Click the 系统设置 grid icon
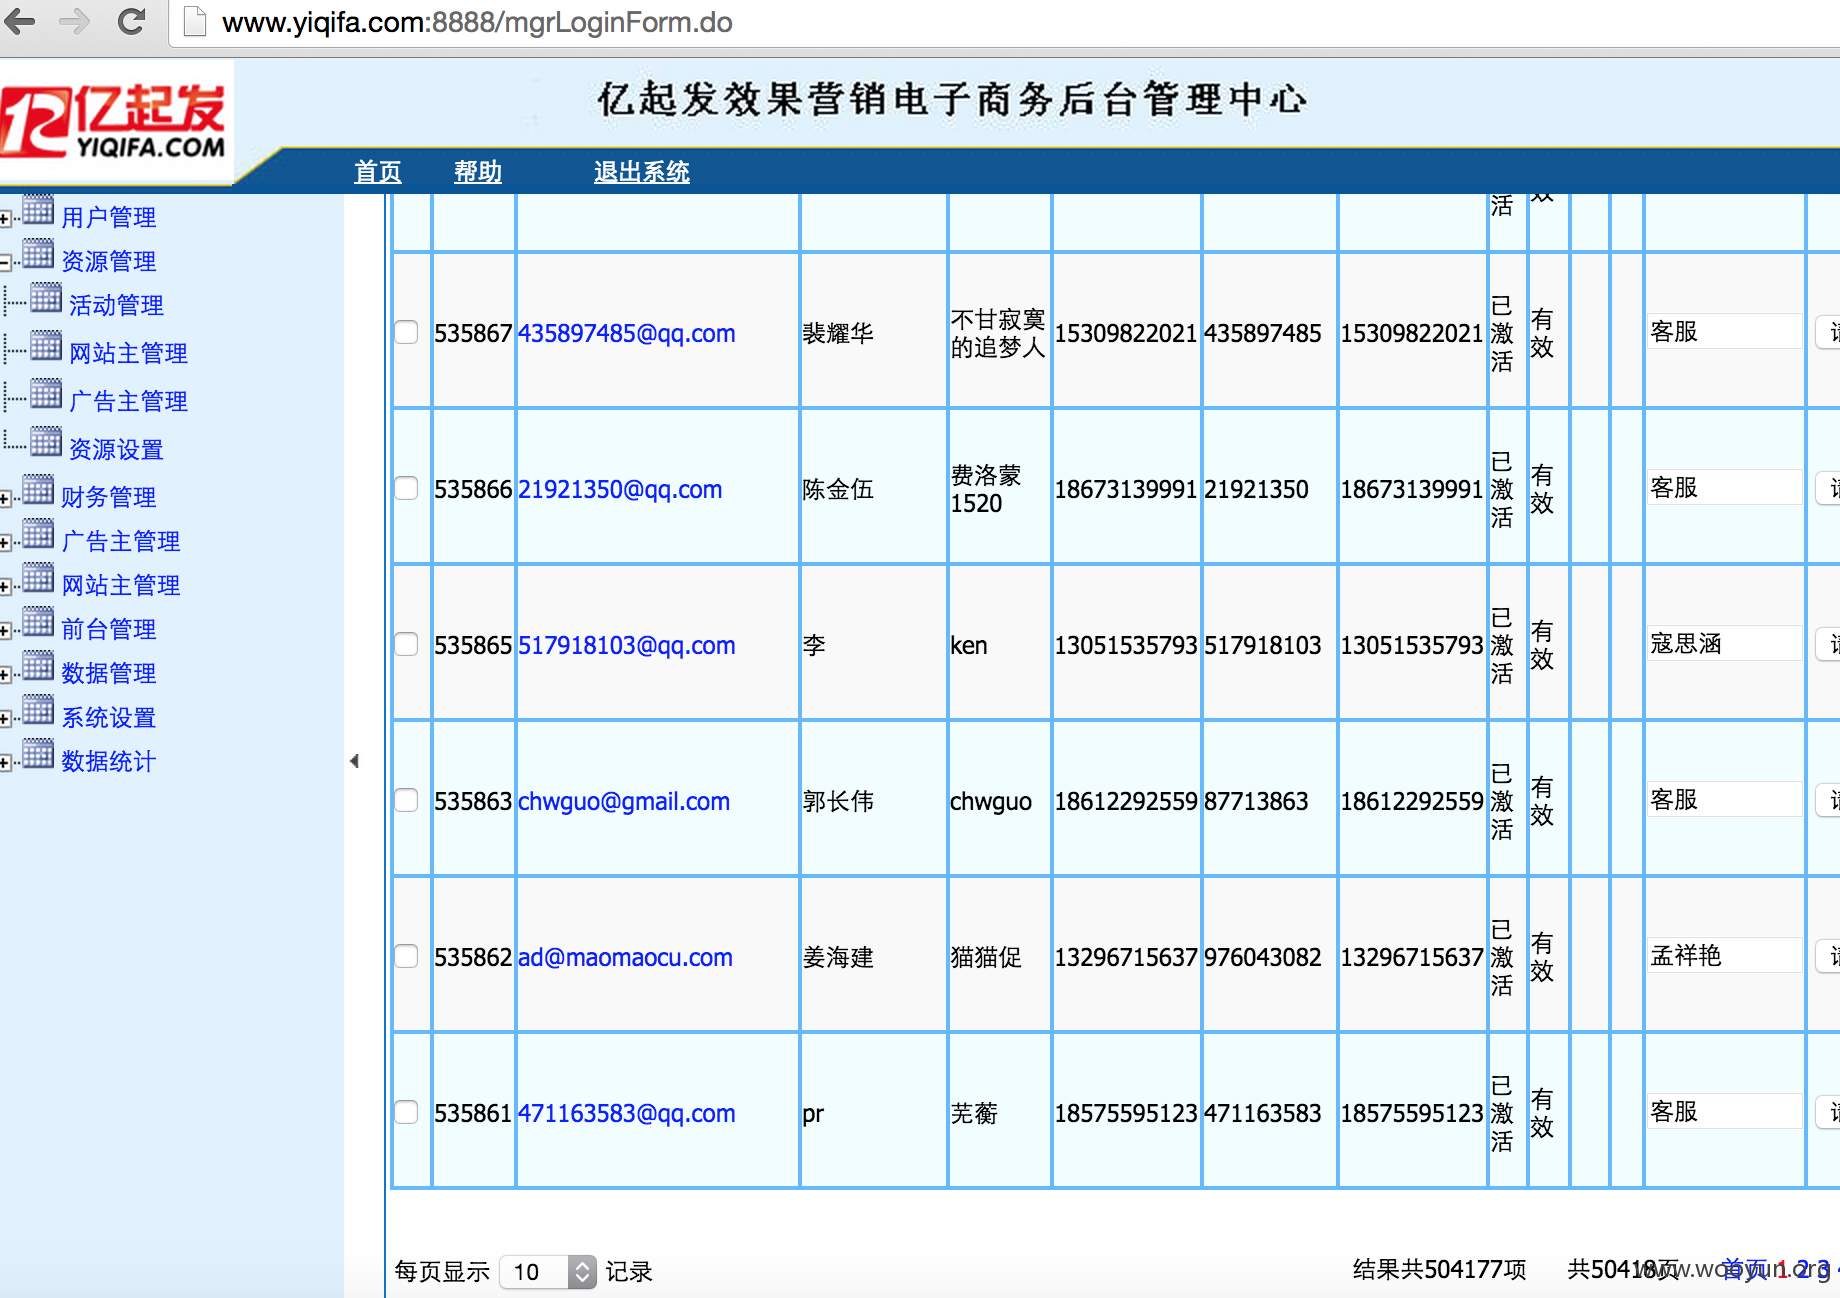The image size is (1840, 1298). point(38,710)
